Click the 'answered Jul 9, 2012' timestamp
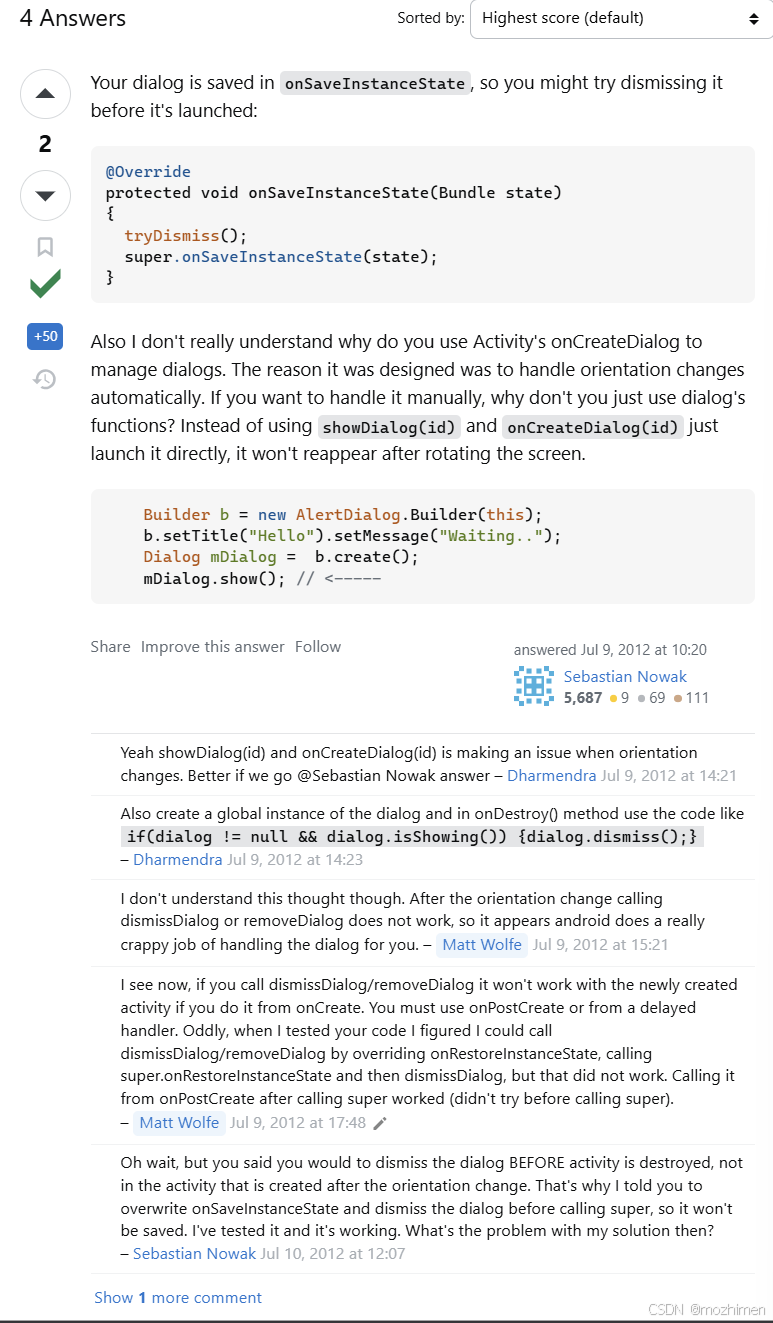This screenshot has height=1323, width=773. coord(611,649)
